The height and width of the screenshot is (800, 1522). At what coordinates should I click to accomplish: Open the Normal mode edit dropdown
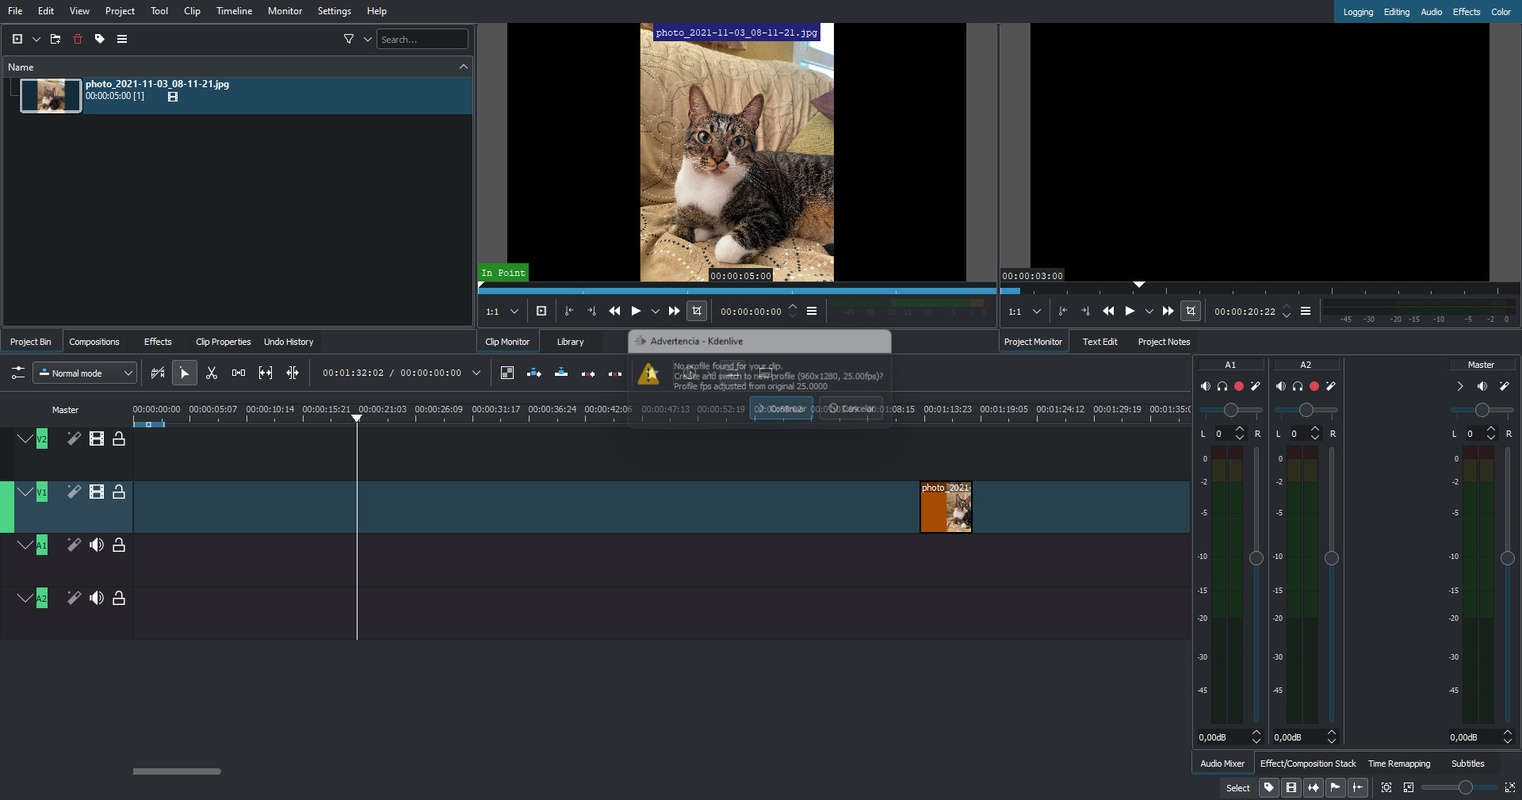85,373
